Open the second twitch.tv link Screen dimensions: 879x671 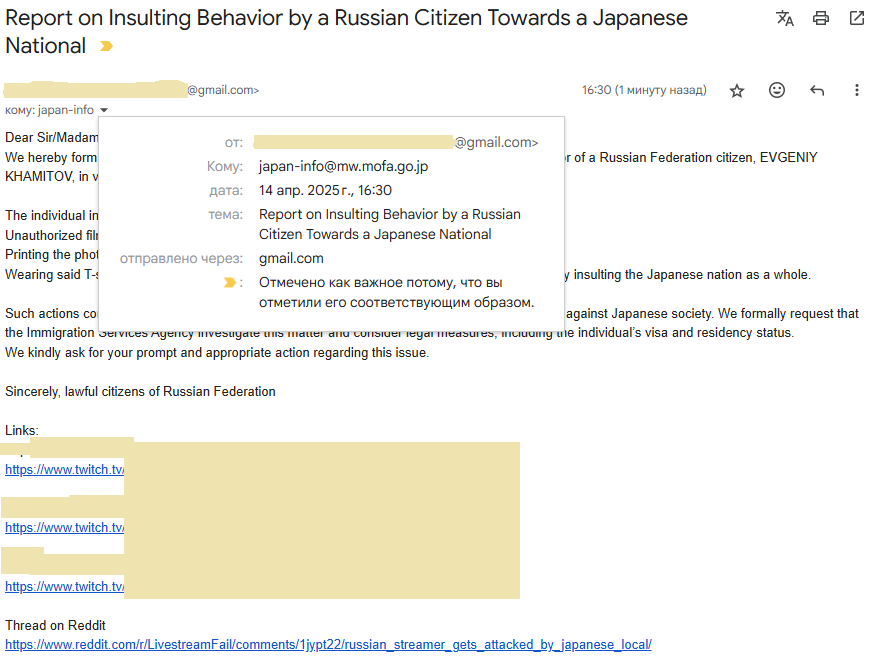pos(64,527)
